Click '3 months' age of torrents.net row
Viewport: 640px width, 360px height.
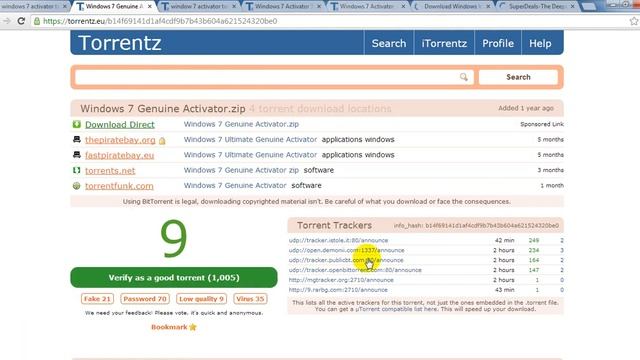coord(550,170)
